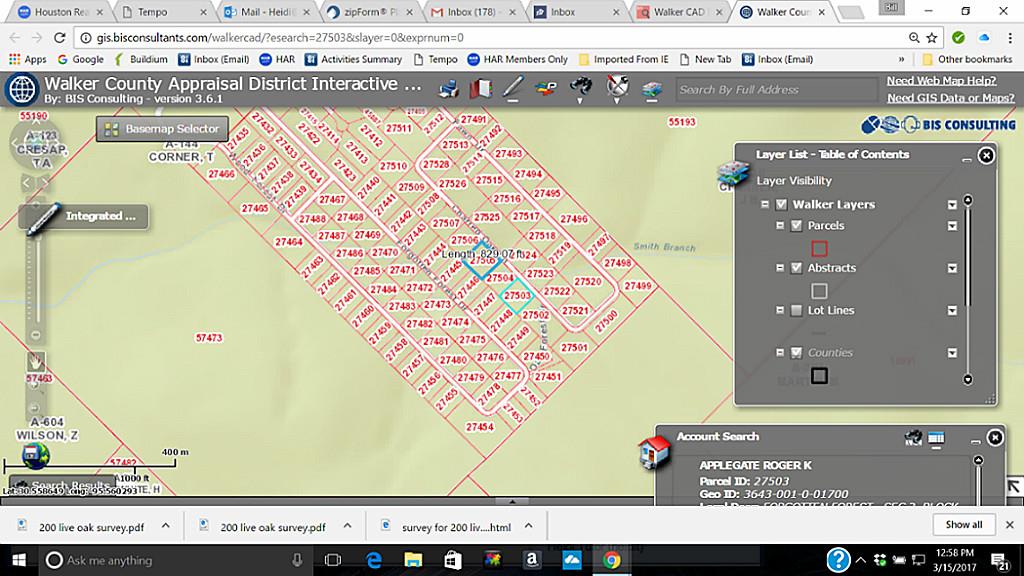Open the Basemap Selector button
Screen dimensions: 1024x576
point(163,129)
